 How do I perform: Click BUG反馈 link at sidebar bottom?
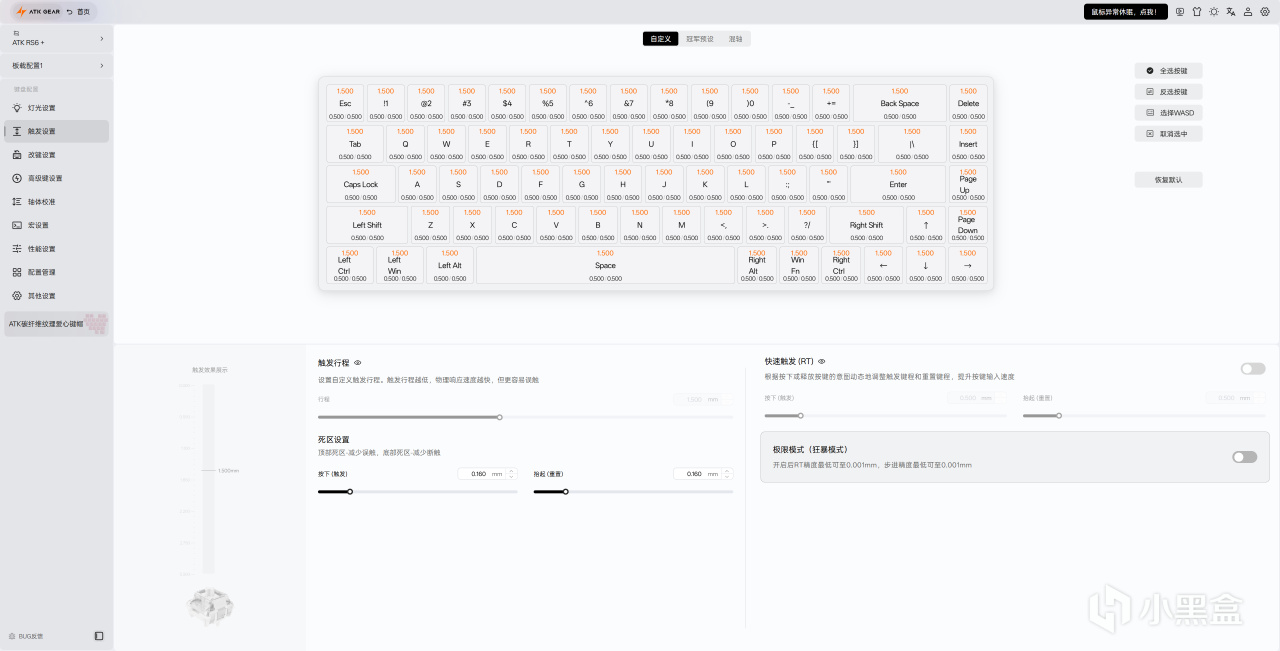point(30,636)
